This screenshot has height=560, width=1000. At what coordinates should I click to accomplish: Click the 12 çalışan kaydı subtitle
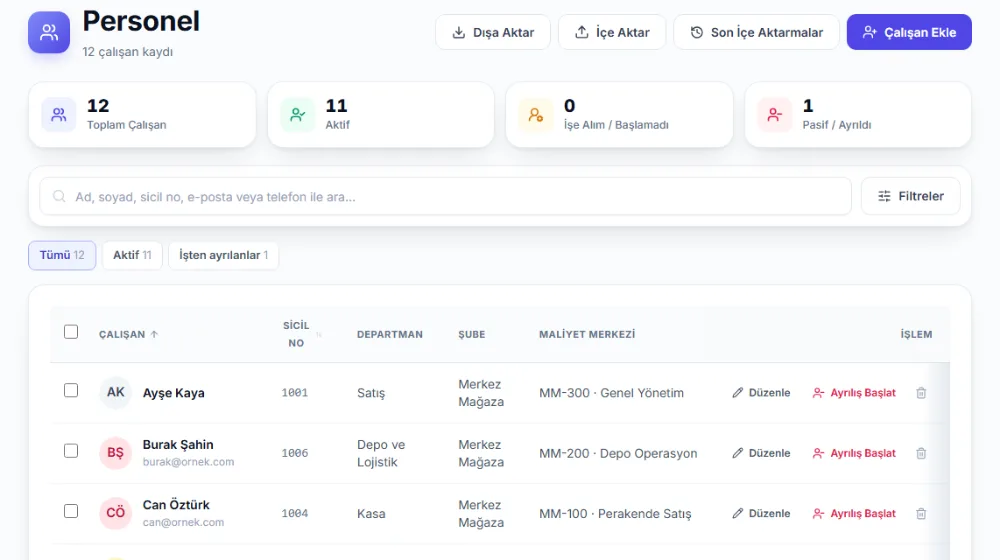coord(128,52)
